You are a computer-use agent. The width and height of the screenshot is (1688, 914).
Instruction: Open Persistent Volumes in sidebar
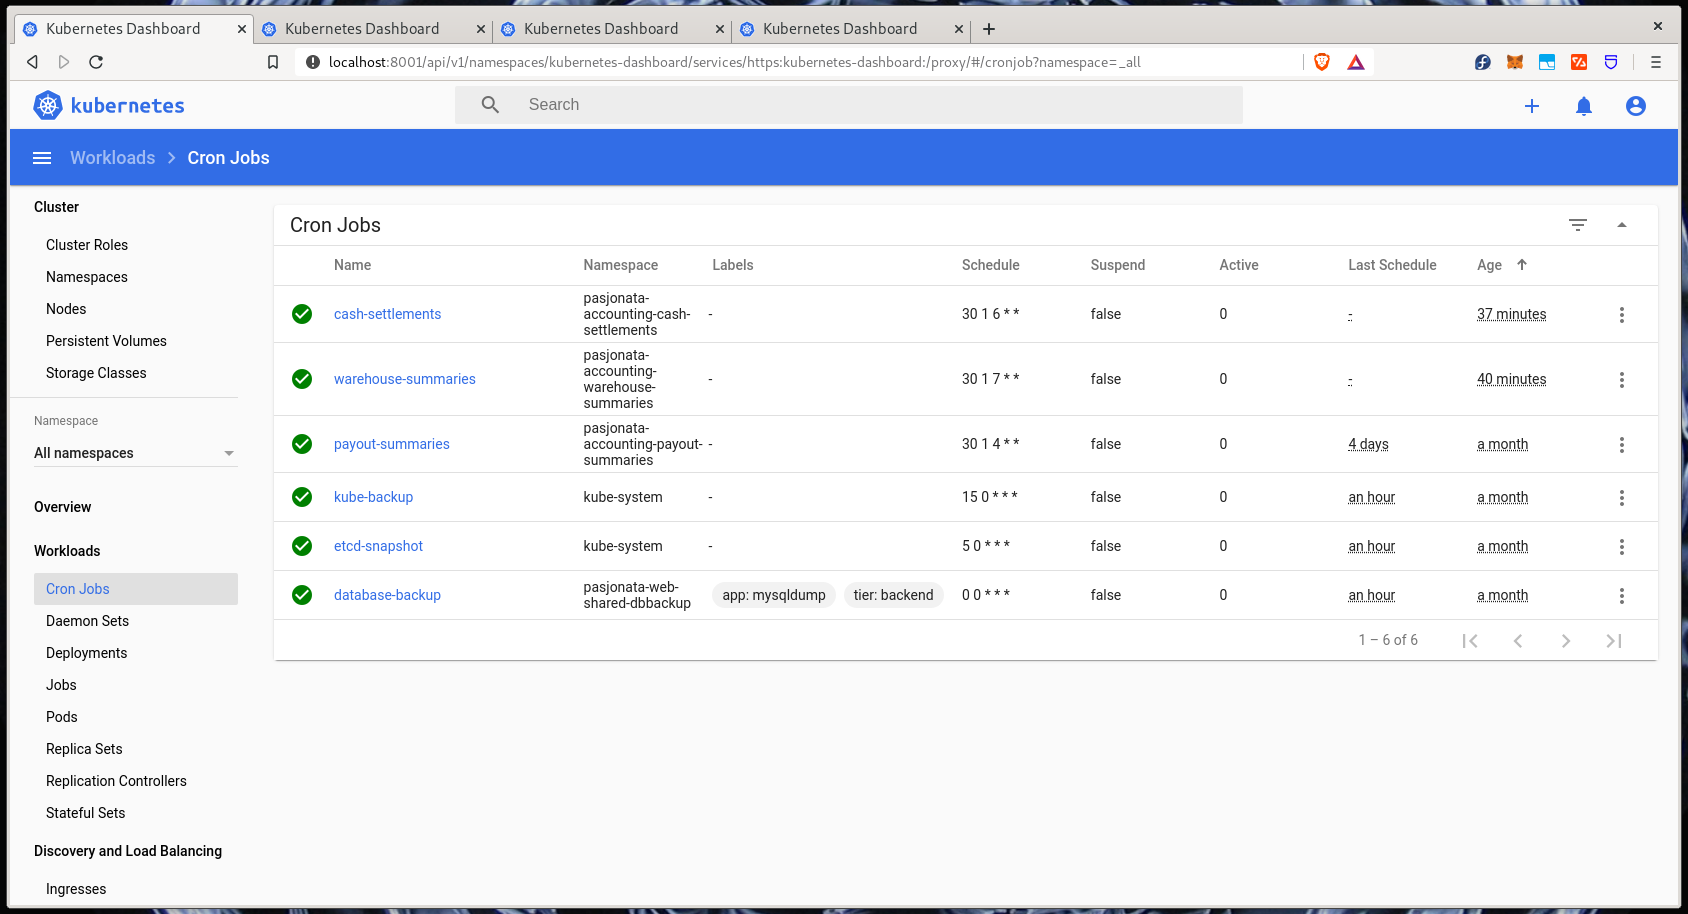[x=106, y=341]
